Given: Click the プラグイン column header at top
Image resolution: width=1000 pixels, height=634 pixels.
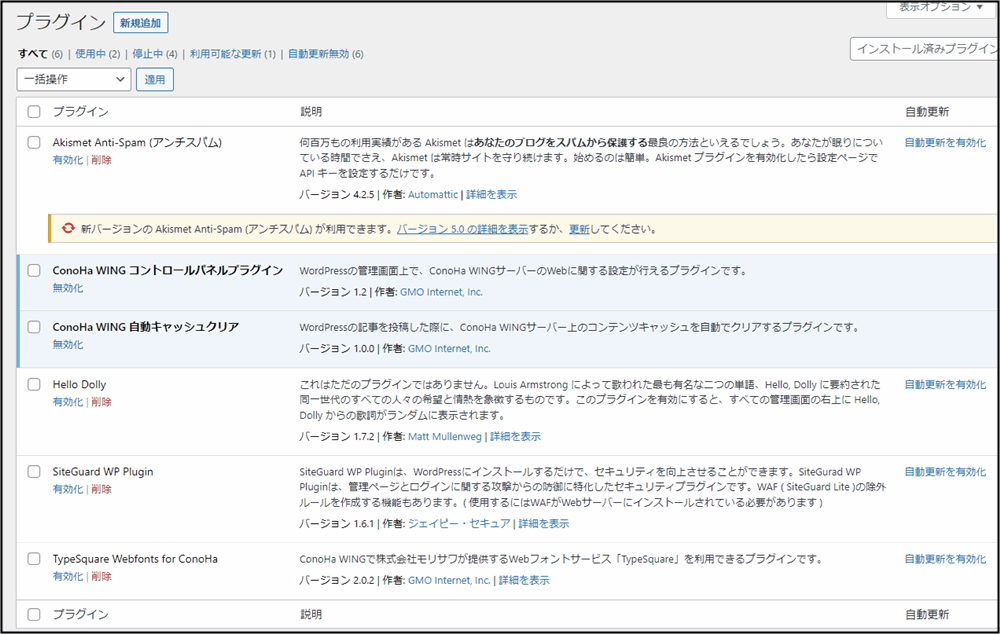Looking at the screenshot, I should click(80, 112).
